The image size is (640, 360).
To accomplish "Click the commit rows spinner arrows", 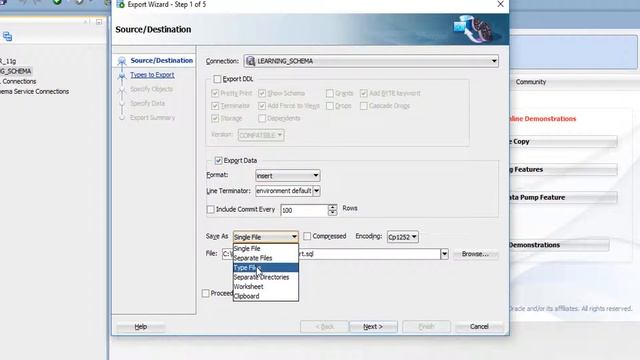I will pos(333,210).
